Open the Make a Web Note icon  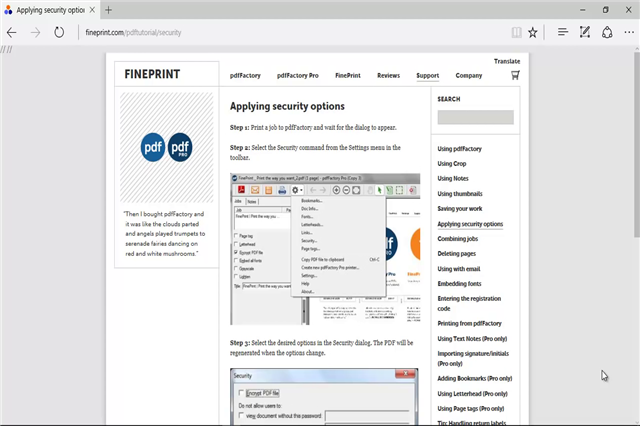coord(585,32)
